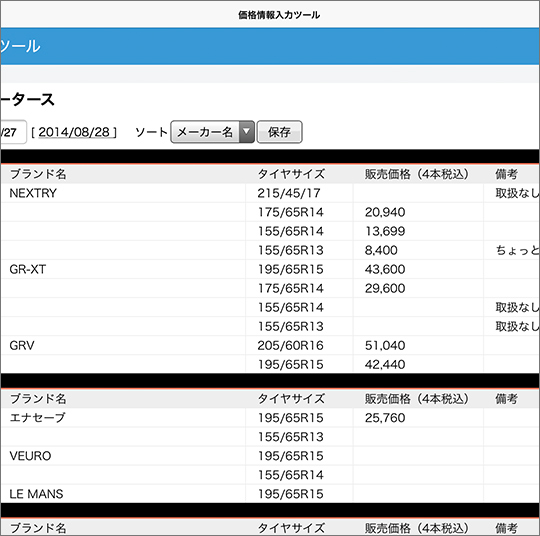Click the VEURO brand name cell
Viewport: 540px width, 536px height.
tap(123, 456)
